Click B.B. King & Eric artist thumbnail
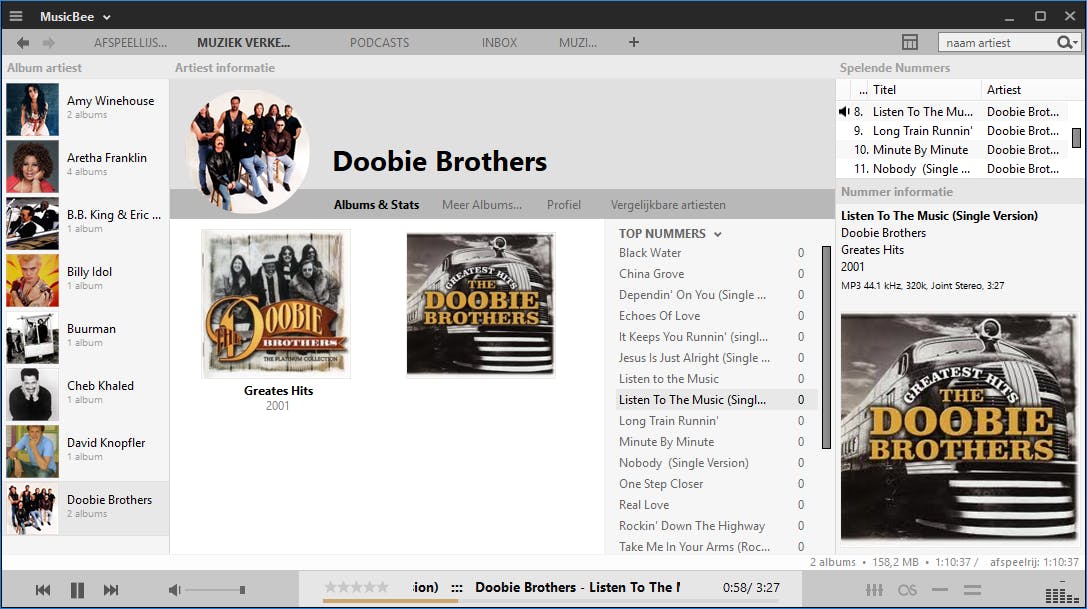 pyautogui.click(x=33, y=223)
